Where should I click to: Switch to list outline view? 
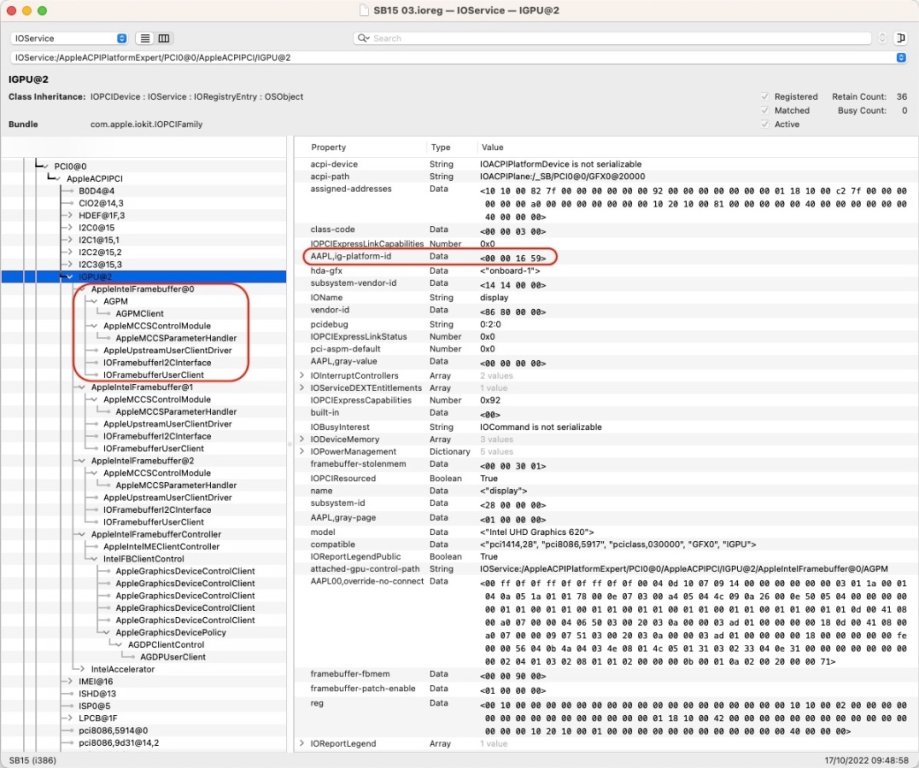144,38
